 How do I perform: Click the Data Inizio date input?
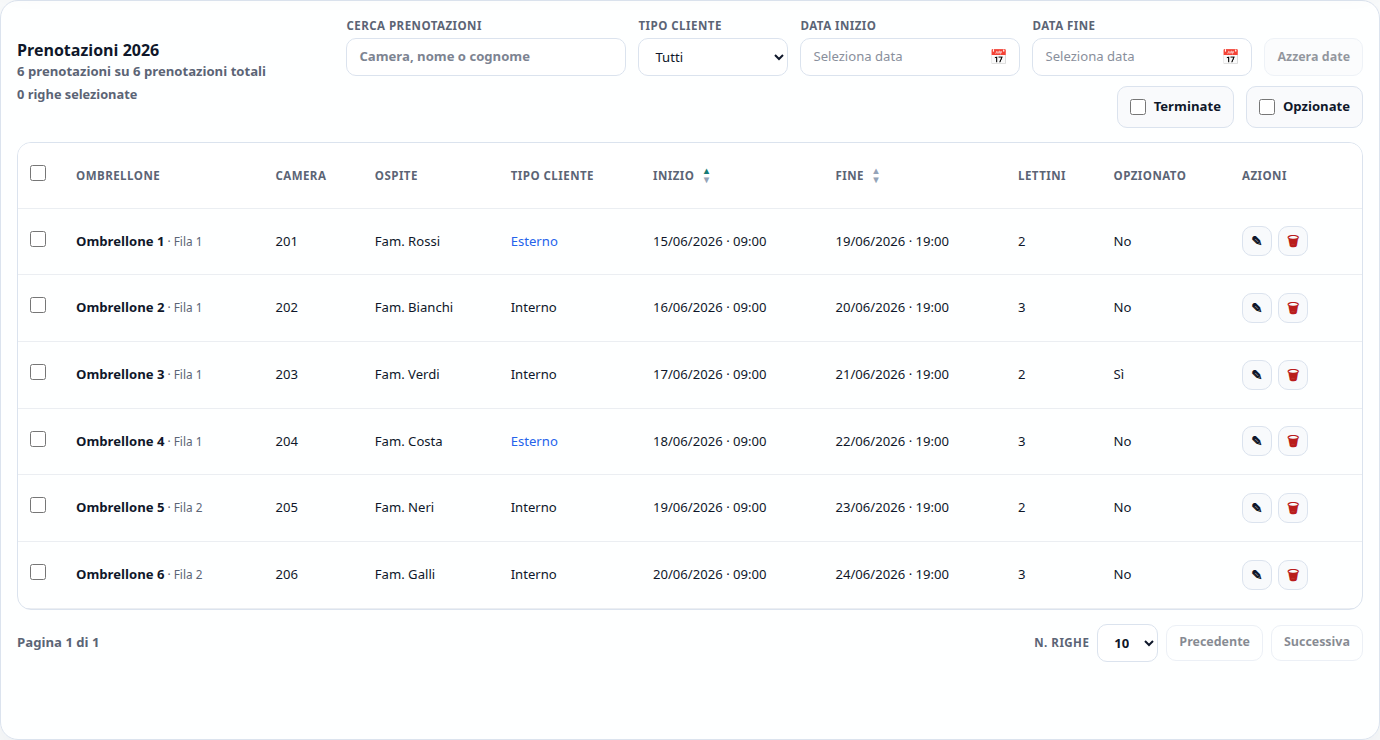coord(910,57)
